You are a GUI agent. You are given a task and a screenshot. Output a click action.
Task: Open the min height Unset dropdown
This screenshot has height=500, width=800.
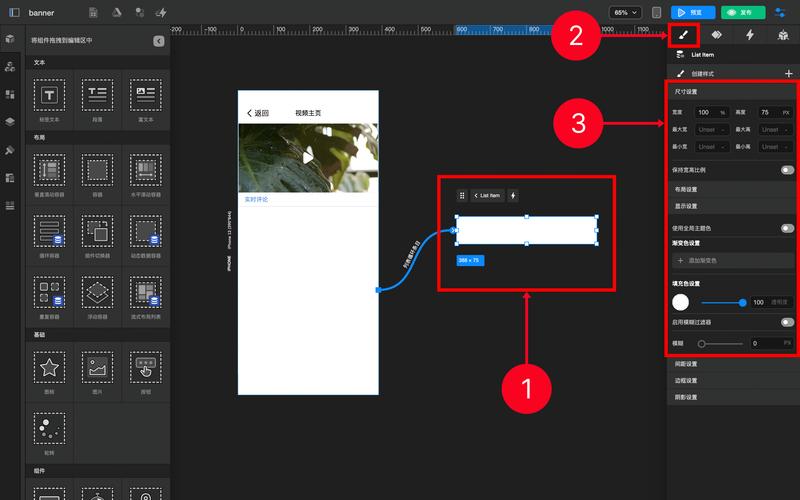[775, 147]
